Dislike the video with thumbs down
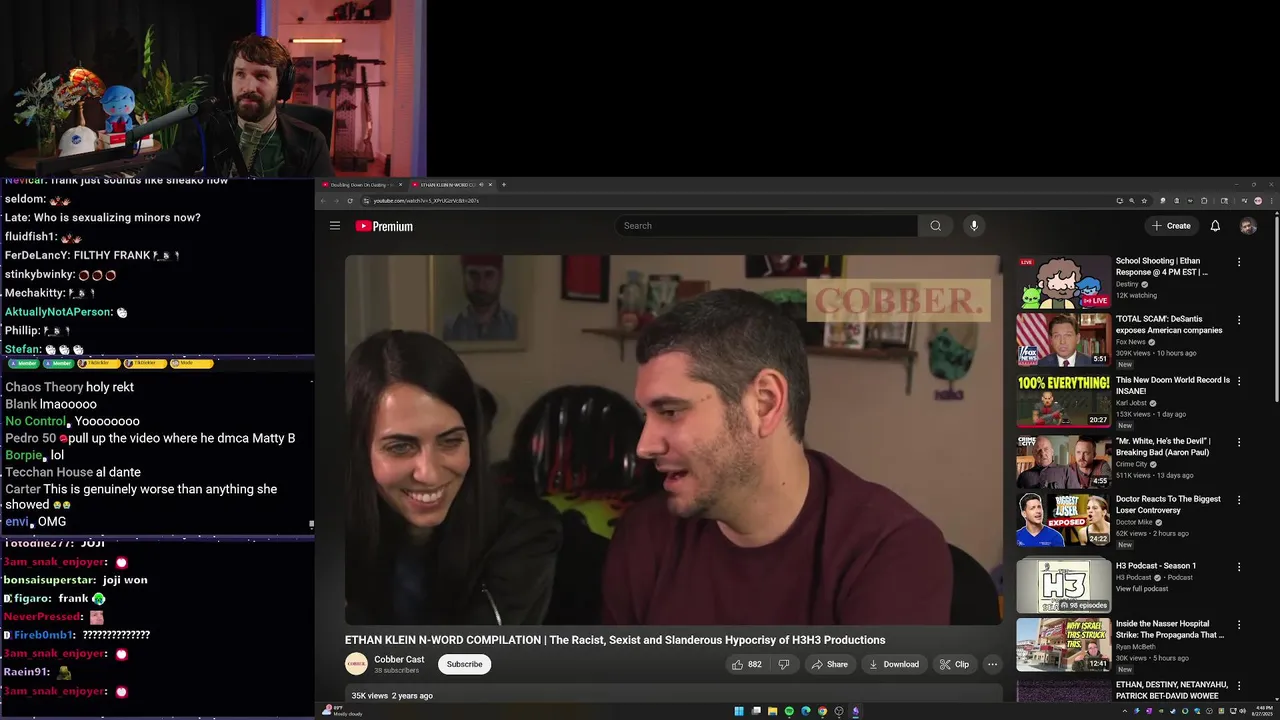The width and height of the screenshot is (1280, 720). [x=784, y=664]
